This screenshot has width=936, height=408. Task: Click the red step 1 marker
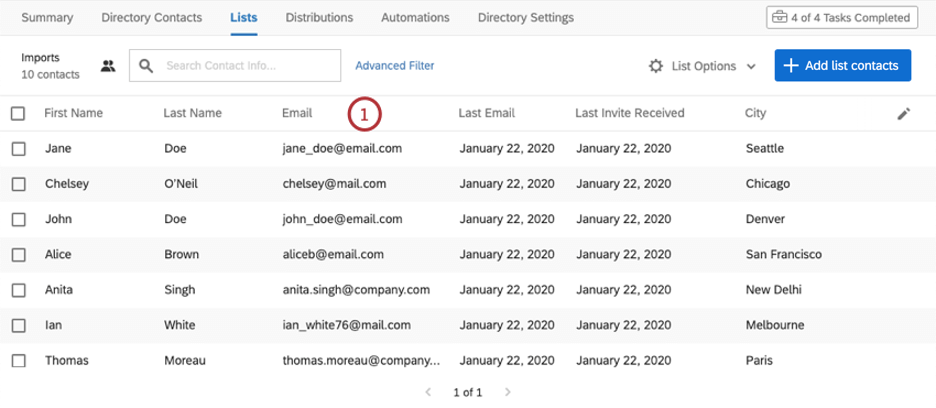tap(364, 115)
